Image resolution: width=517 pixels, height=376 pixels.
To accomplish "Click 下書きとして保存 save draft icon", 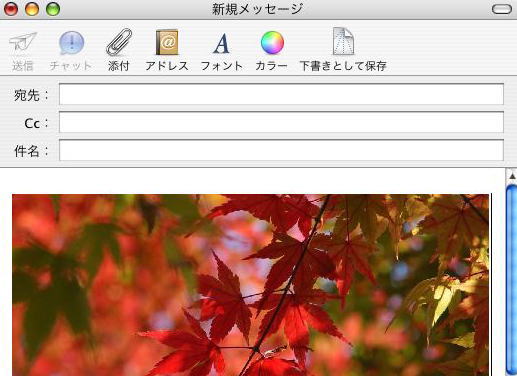I will point(343,41).
